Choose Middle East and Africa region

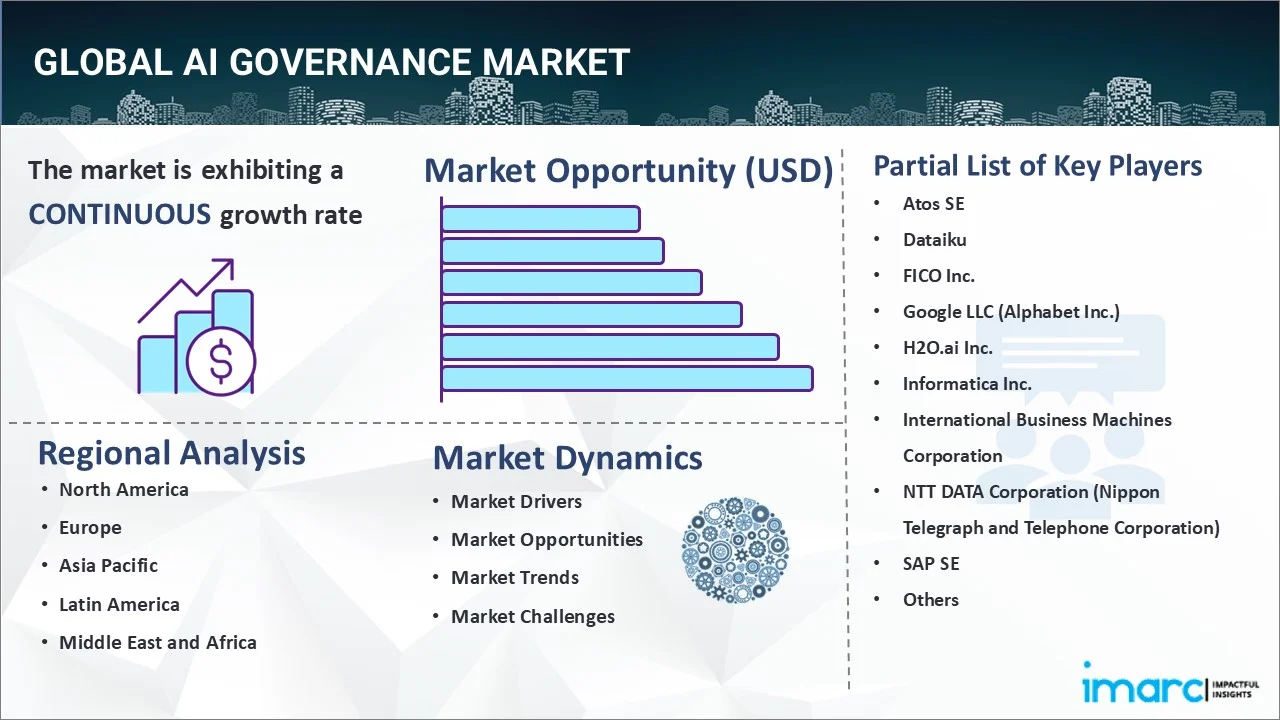click(157, 642)
